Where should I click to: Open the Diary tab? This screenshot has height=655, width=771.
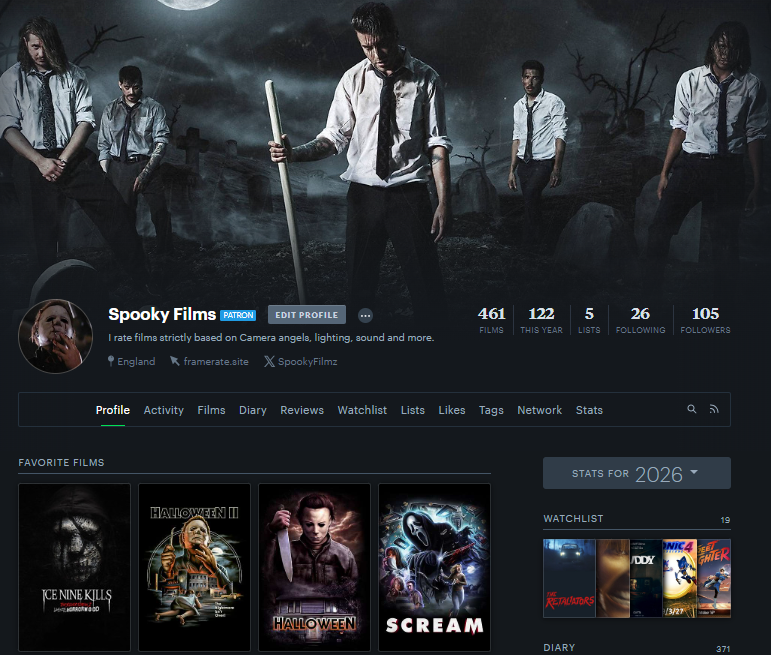point(253,410)
